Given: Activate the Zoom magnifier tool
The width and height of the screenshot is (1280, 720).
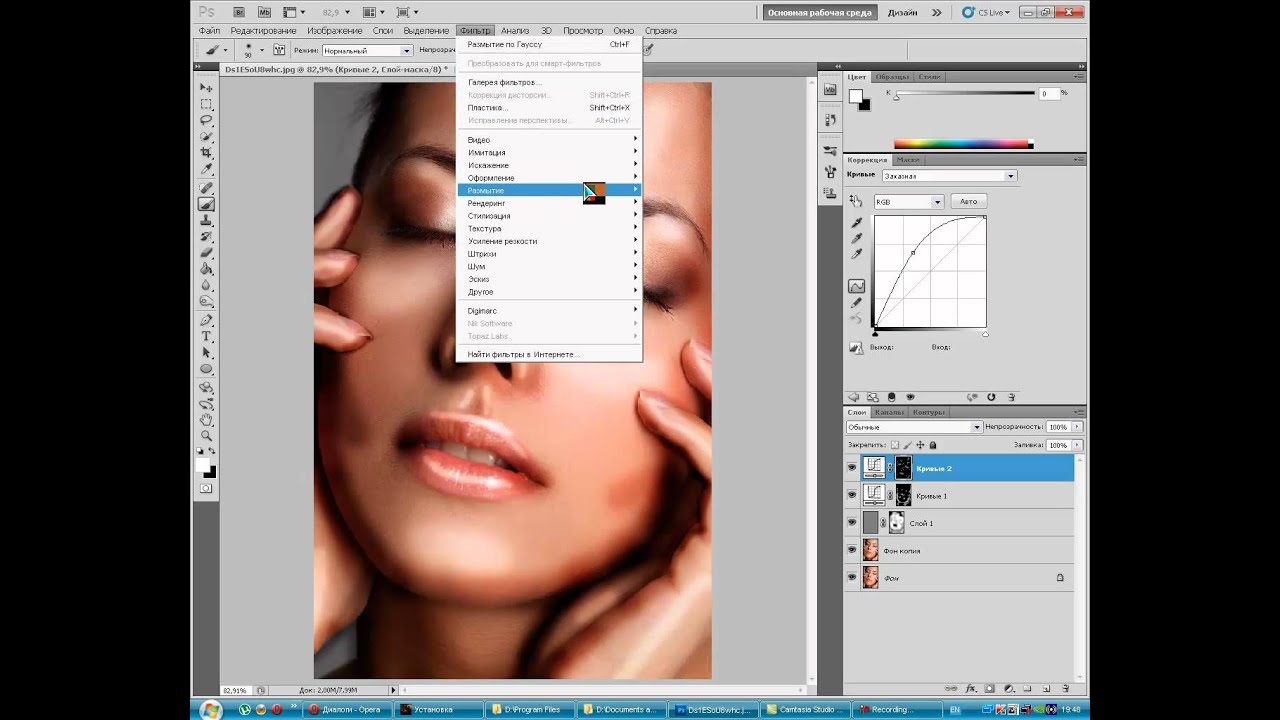Looking at the screenshot, I should 206,436.
